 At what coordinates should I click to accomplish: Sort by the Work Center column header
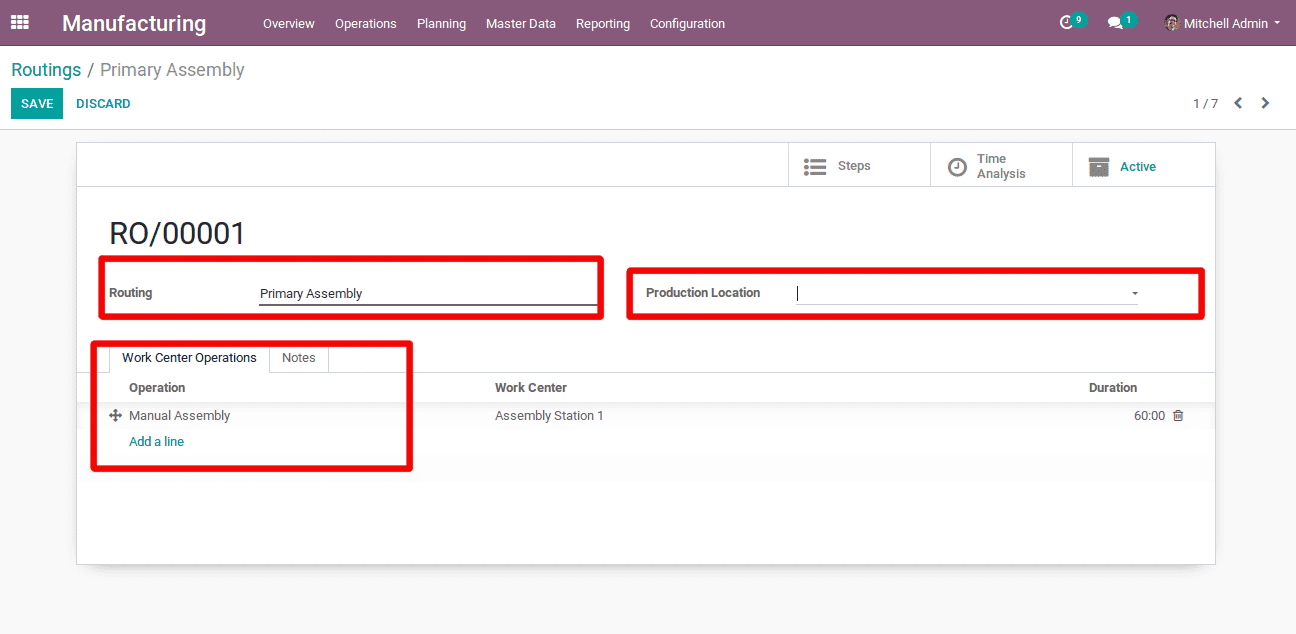(x=531, y=388)
